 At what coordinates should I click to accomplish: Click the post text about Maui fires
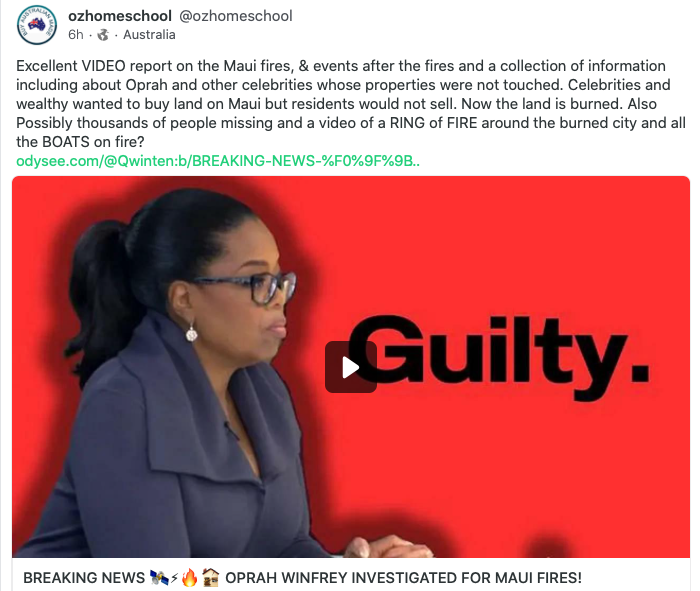coord(350,104)
